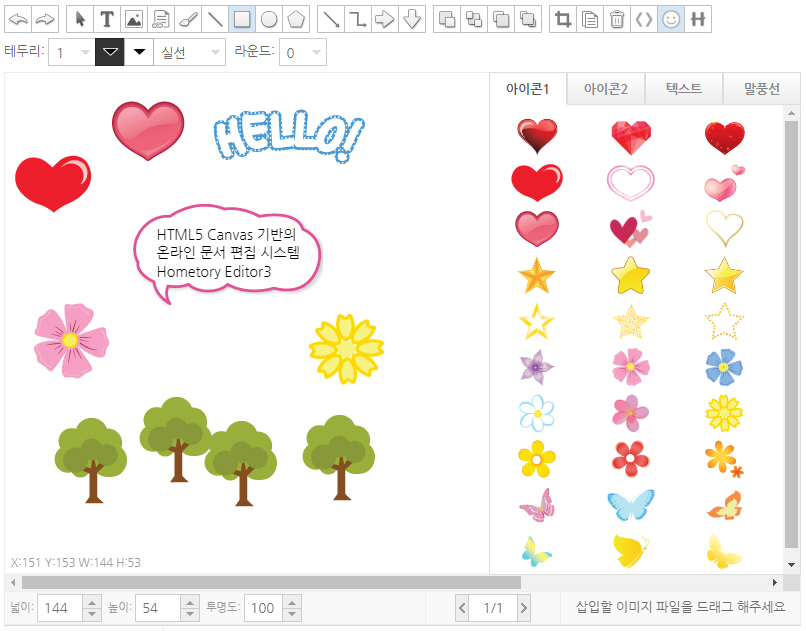Click the canvas horizontal scrollbar right arrow
806x631 pixels.
pos(775,582)
